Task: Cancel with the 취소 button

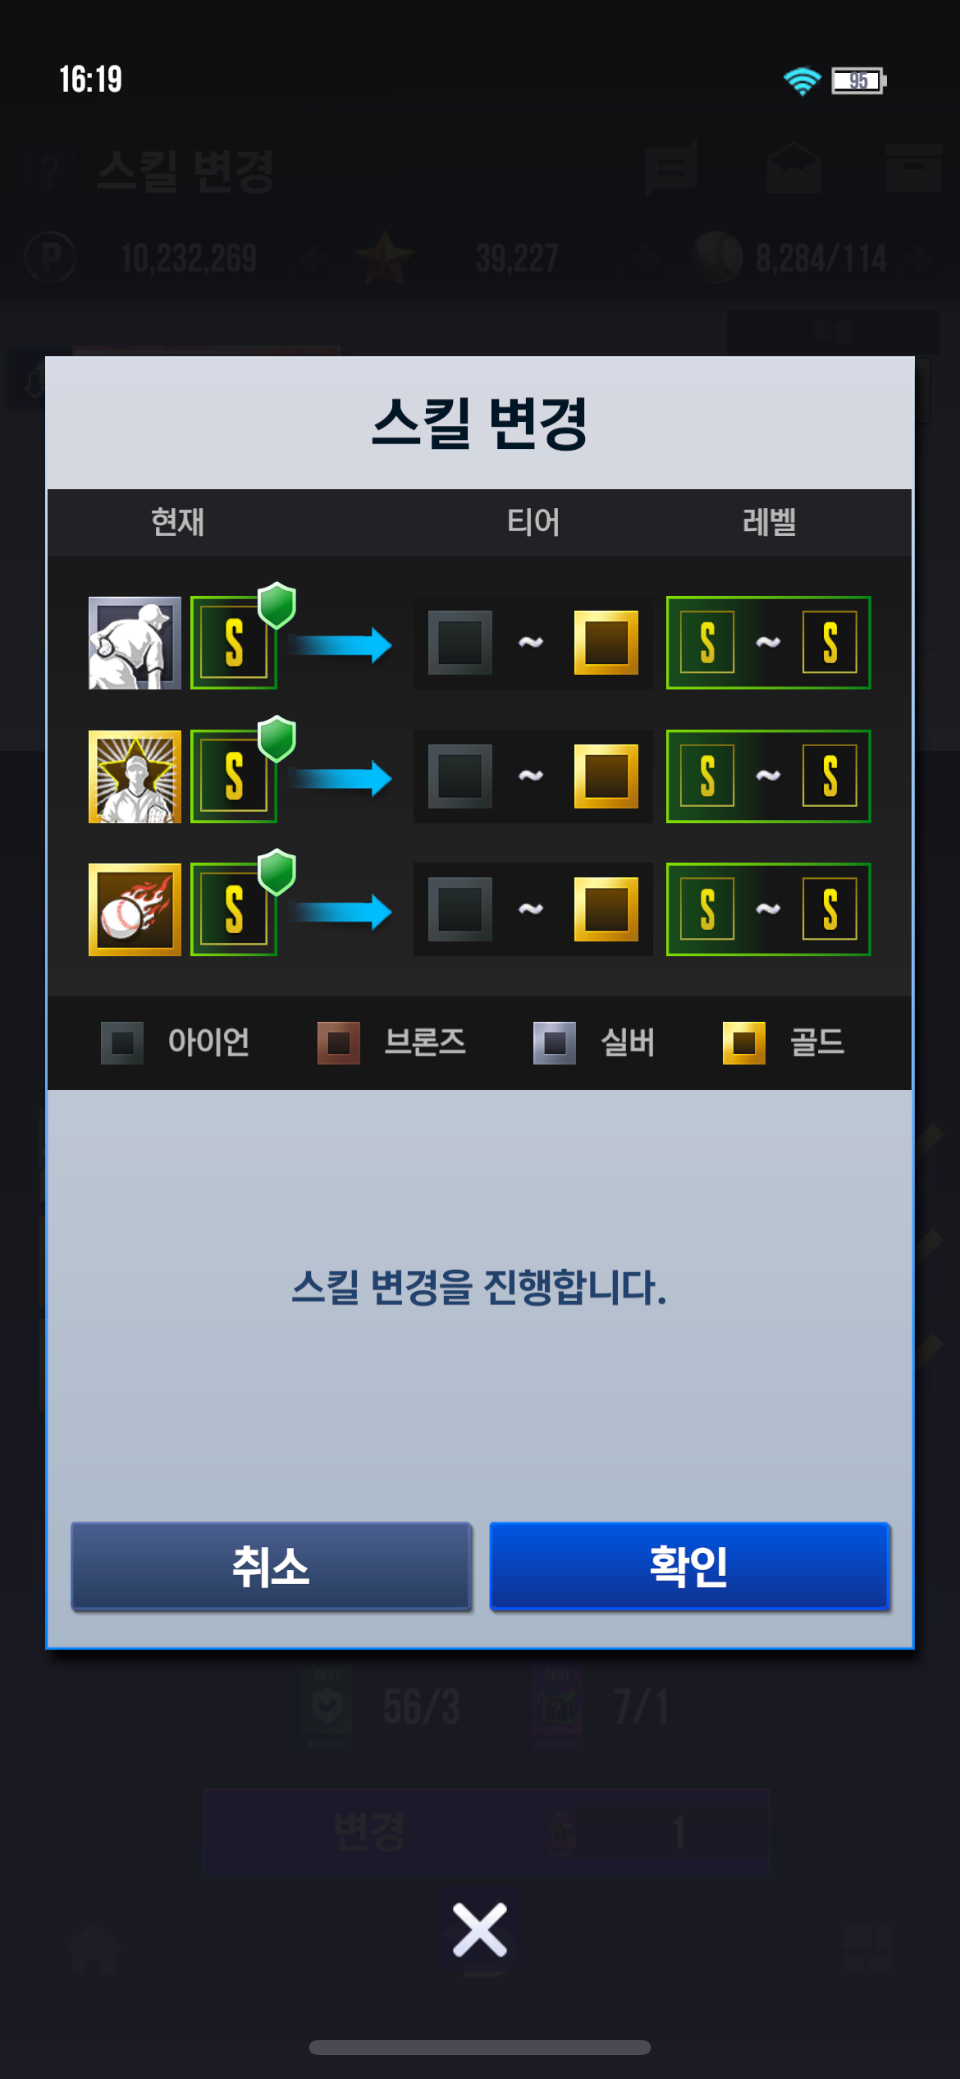Action: point(271,1566)
